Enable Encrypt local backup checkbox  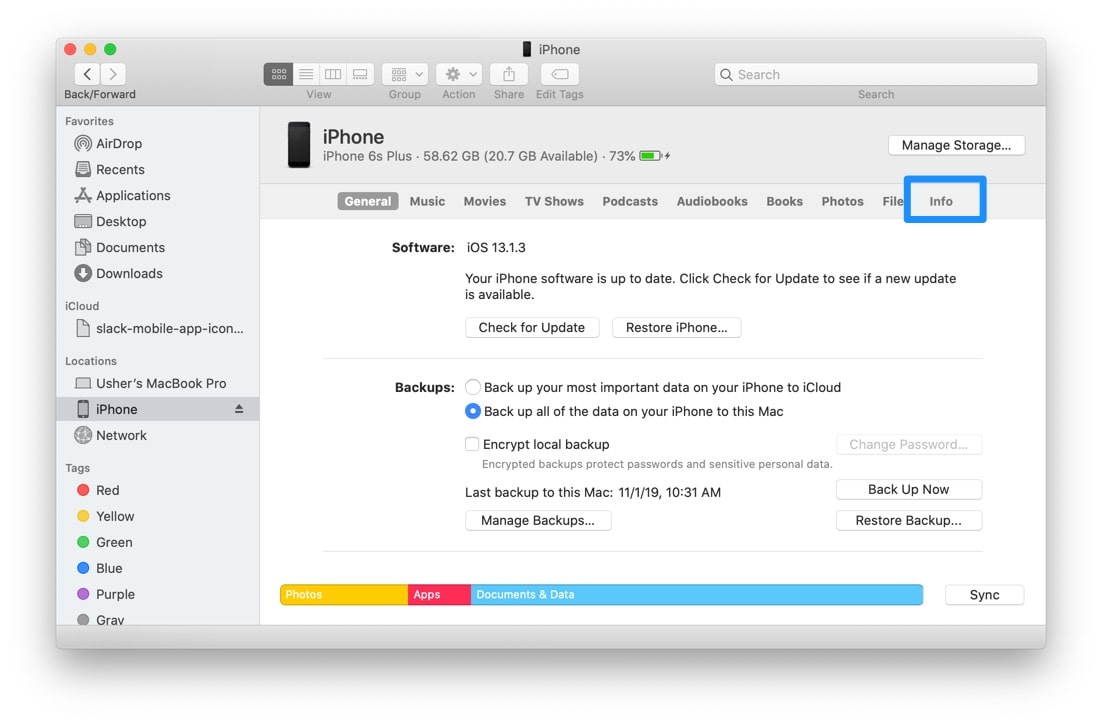click(x=472, y=444)
